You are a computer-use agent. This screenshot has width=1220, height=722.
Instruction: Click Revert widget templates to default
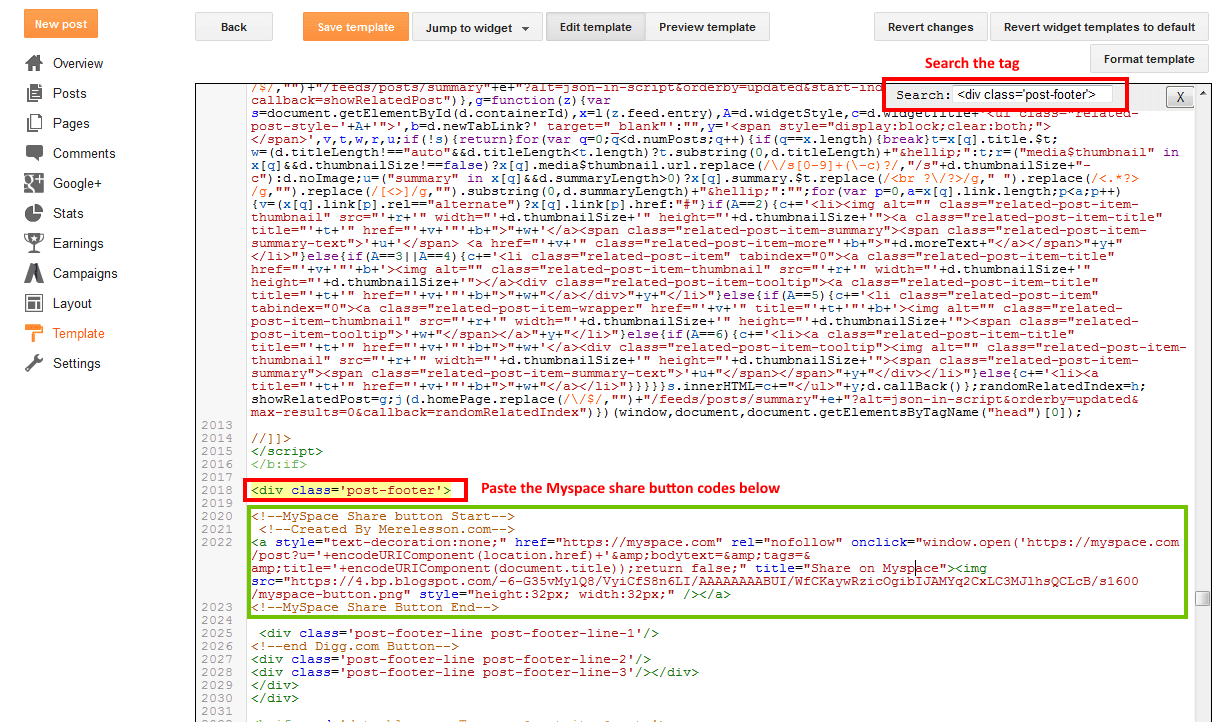pyautogui.click(x=1099, y=27)
